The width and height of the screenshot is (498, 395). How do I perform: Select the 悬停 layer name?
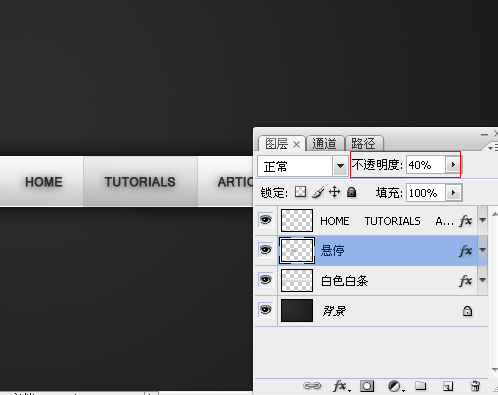(332, 251)
